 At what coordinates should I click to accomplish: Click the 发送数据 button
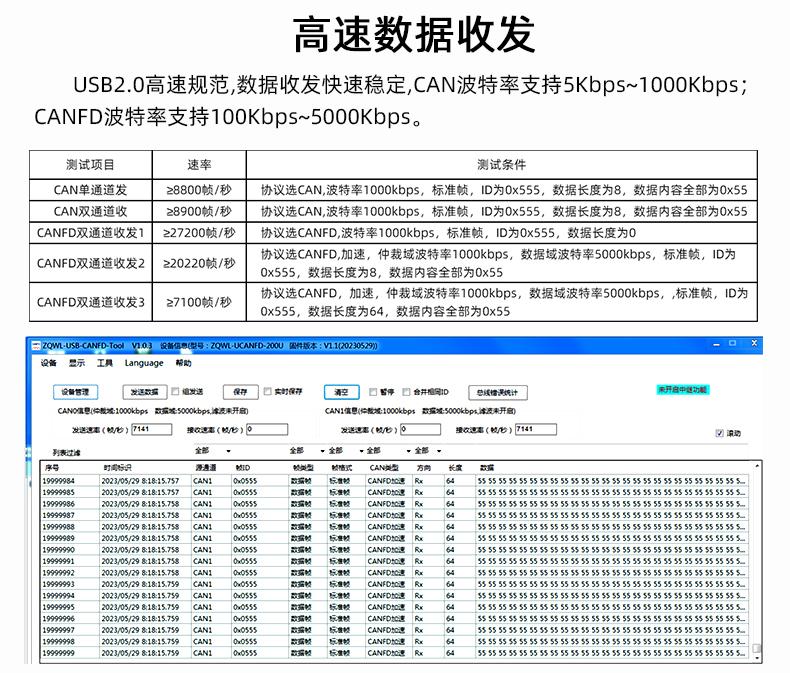145,391
